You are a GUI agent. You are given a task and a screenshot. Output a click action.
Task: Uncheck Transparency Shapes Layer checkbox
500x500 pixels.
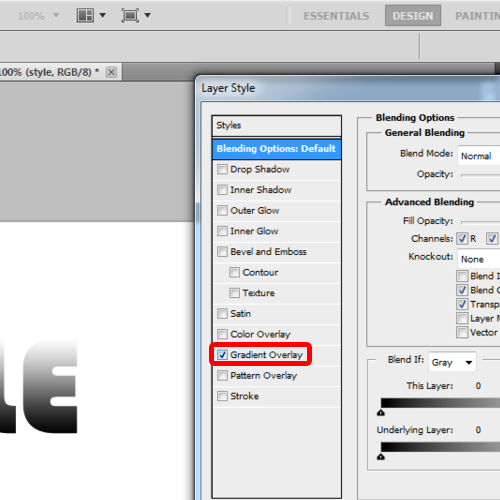(462, 304)
